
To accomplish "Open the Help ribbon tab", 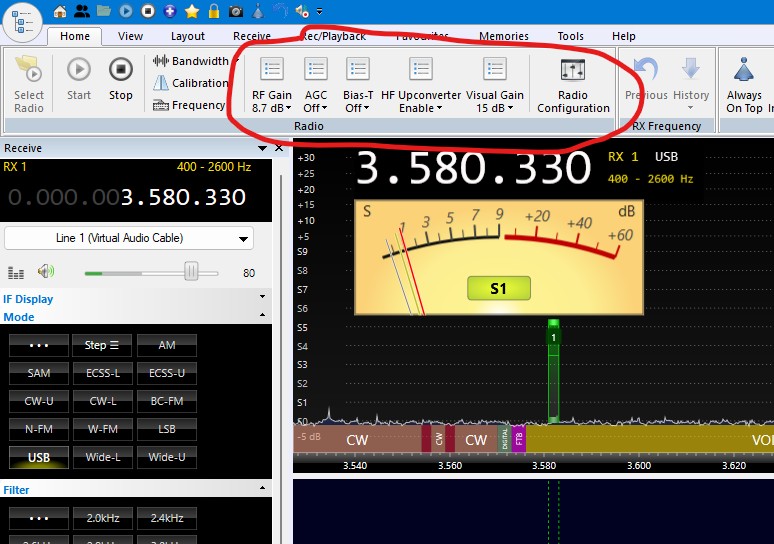I will point(623,36).
